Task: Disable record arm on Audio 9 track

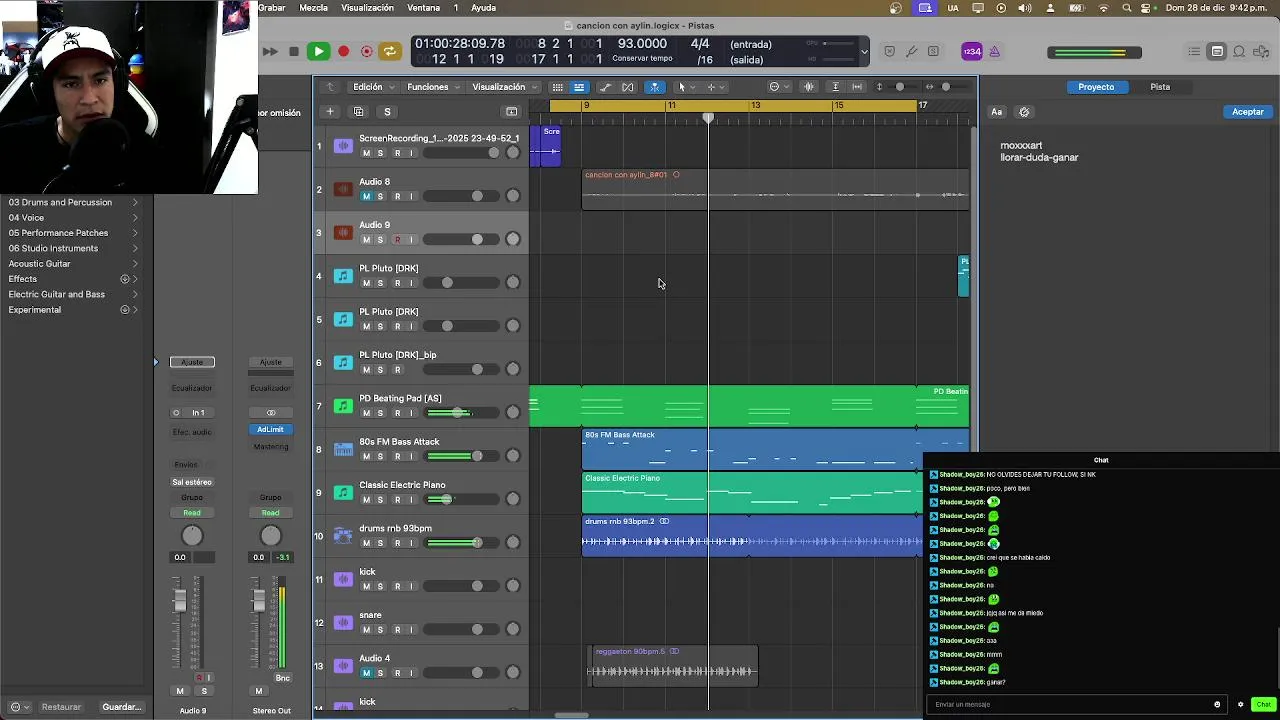Action: tap(397, 240)
